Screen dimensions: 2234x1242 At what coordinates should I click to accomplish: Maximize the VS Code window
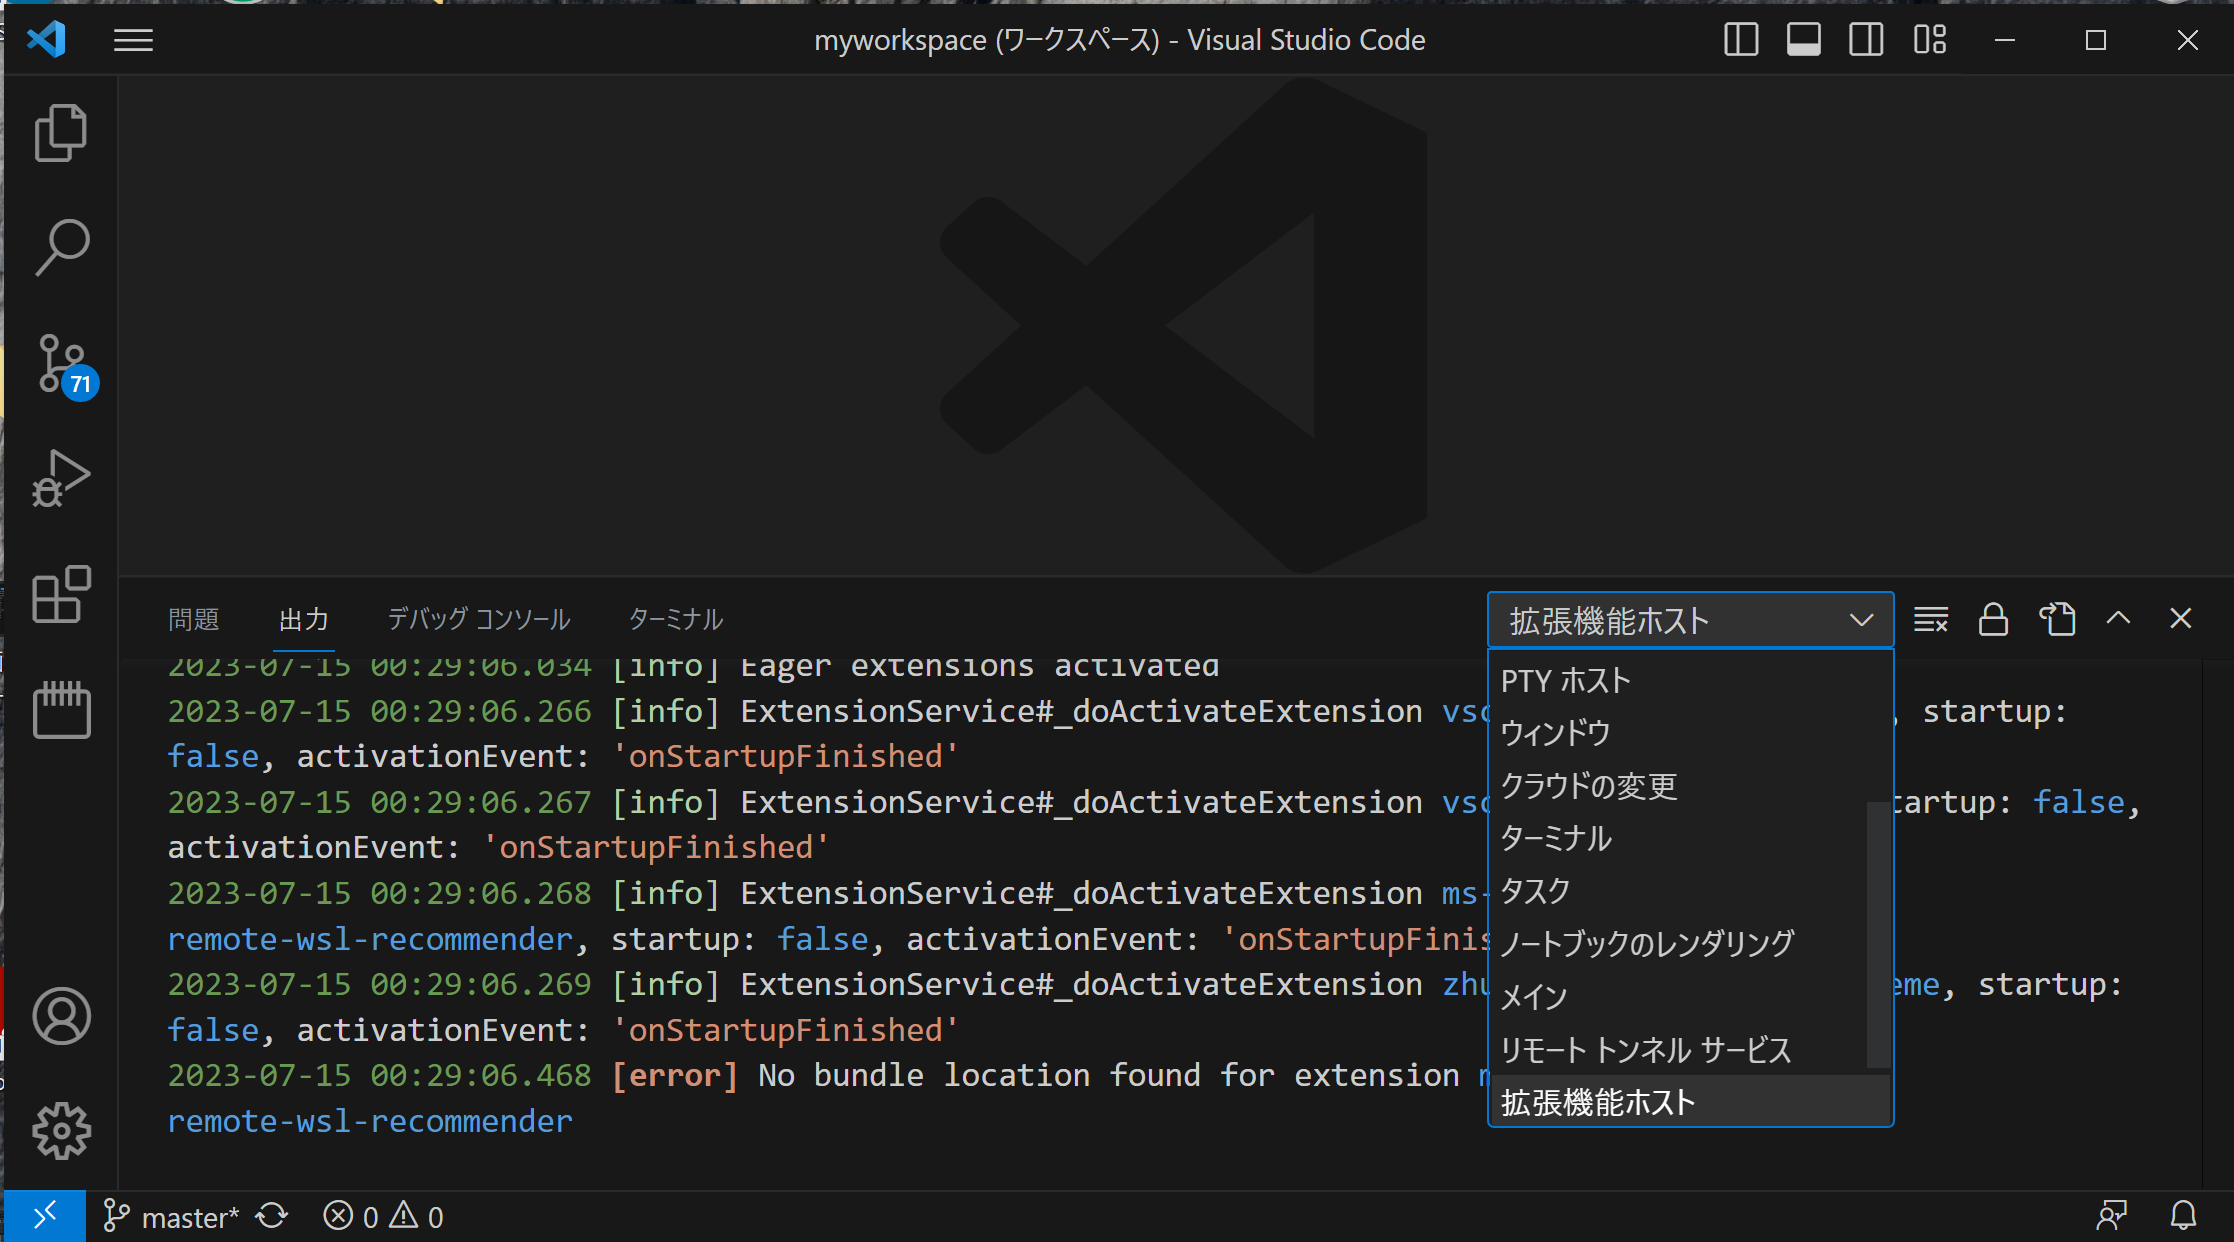pos(2096,40)
